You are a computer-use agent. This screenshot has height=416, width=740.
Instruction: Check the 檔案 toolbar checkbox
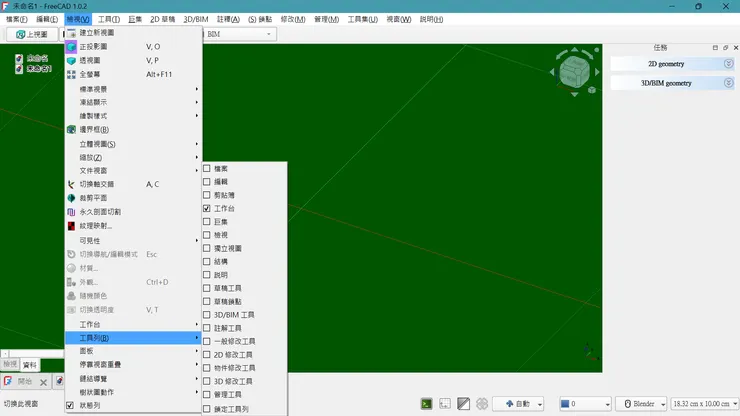click(207, 169)
